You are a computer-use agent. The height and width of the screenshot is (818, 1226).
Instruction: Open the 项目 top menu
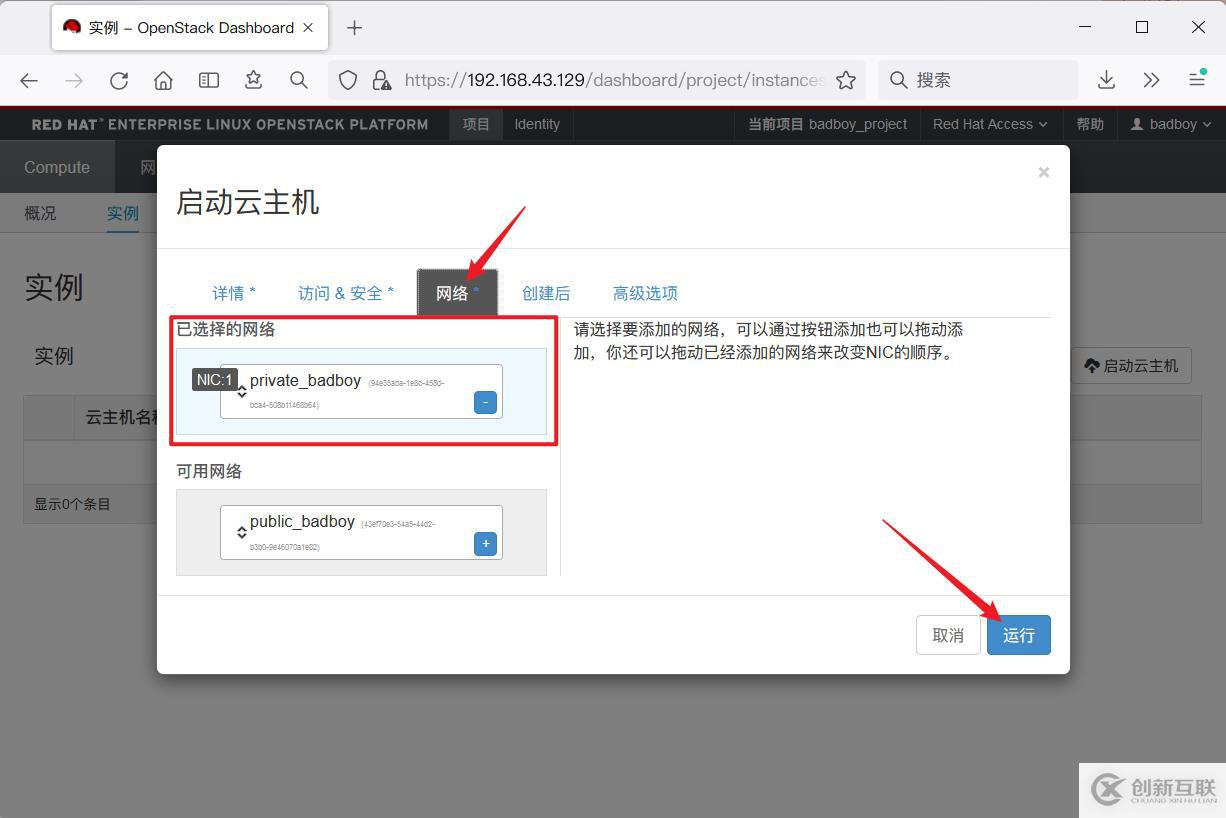point(476,124)
